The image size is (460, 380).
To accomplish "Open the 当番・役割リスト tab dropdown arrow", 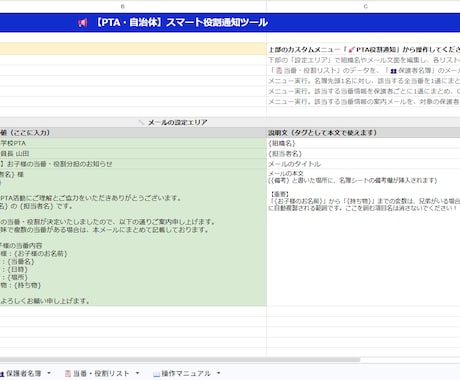I will tap(137, 373).
